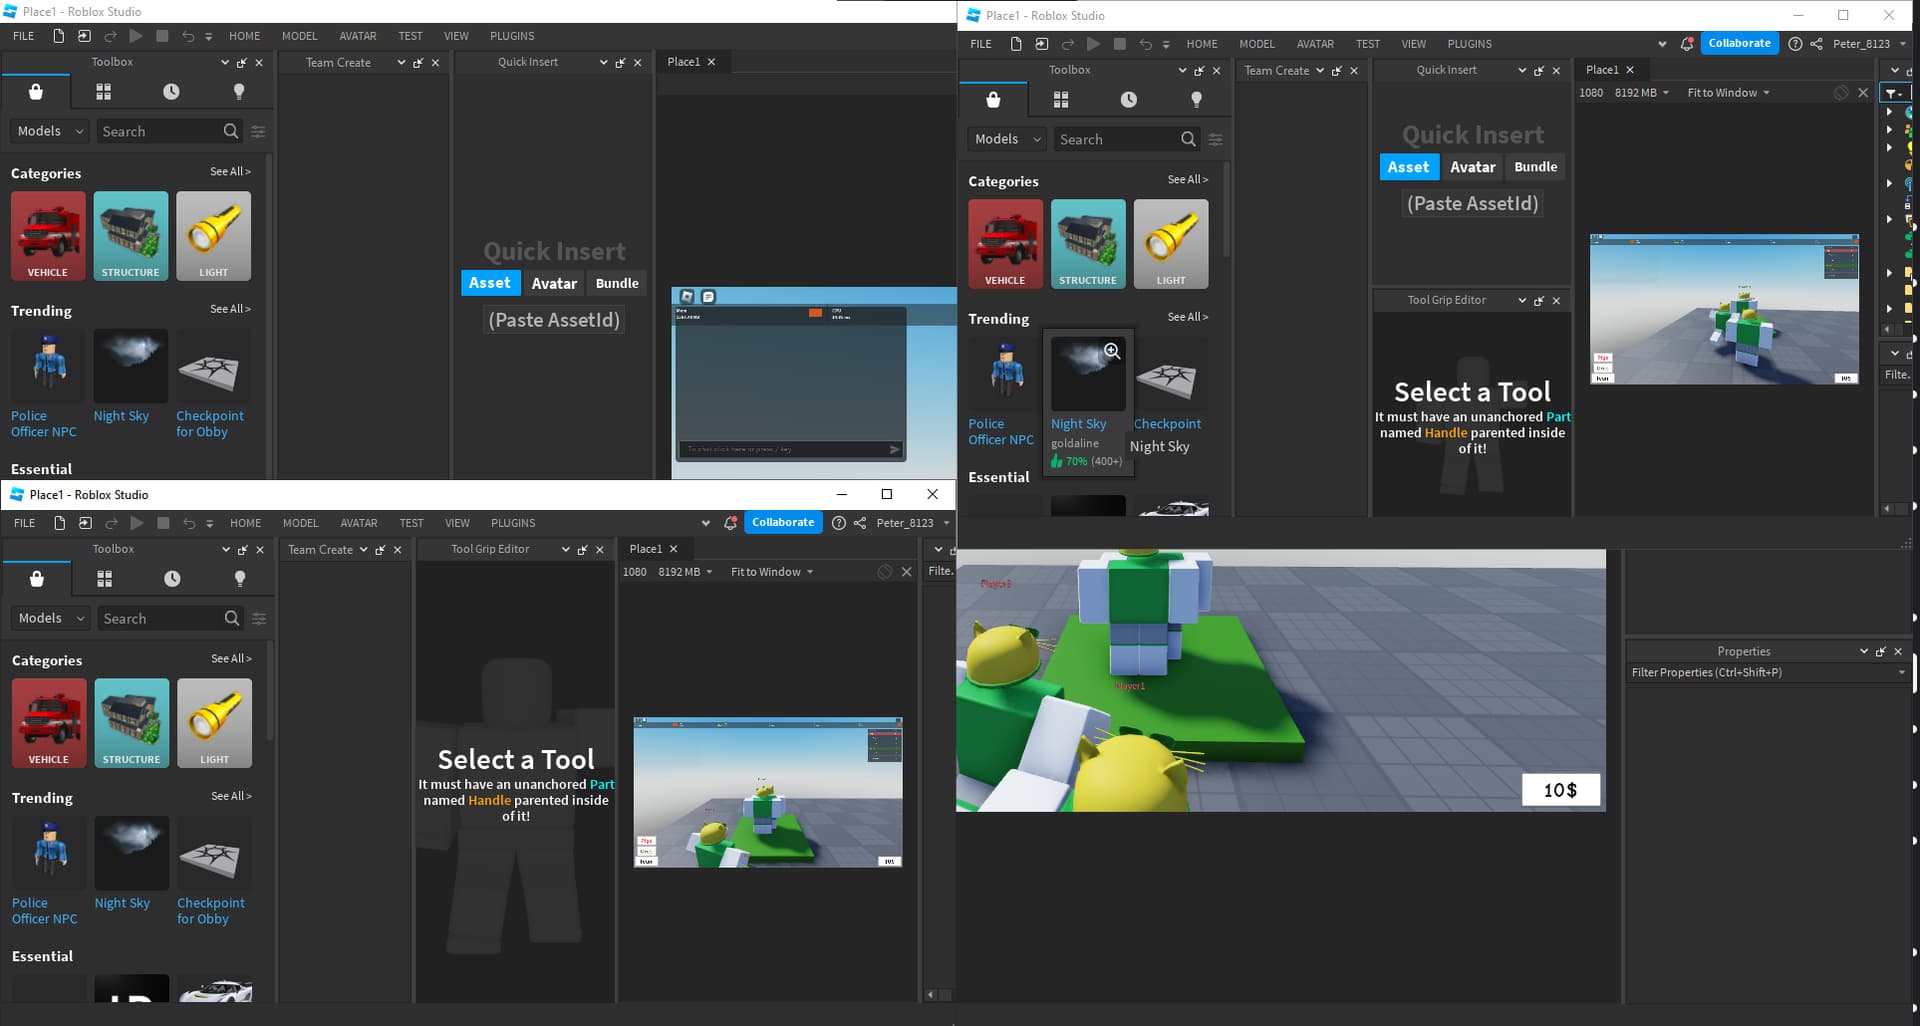Screen dimensions: 1920x1026
Task: Open filter options in bottom-left Toolbox
Action: coord(259,618)
